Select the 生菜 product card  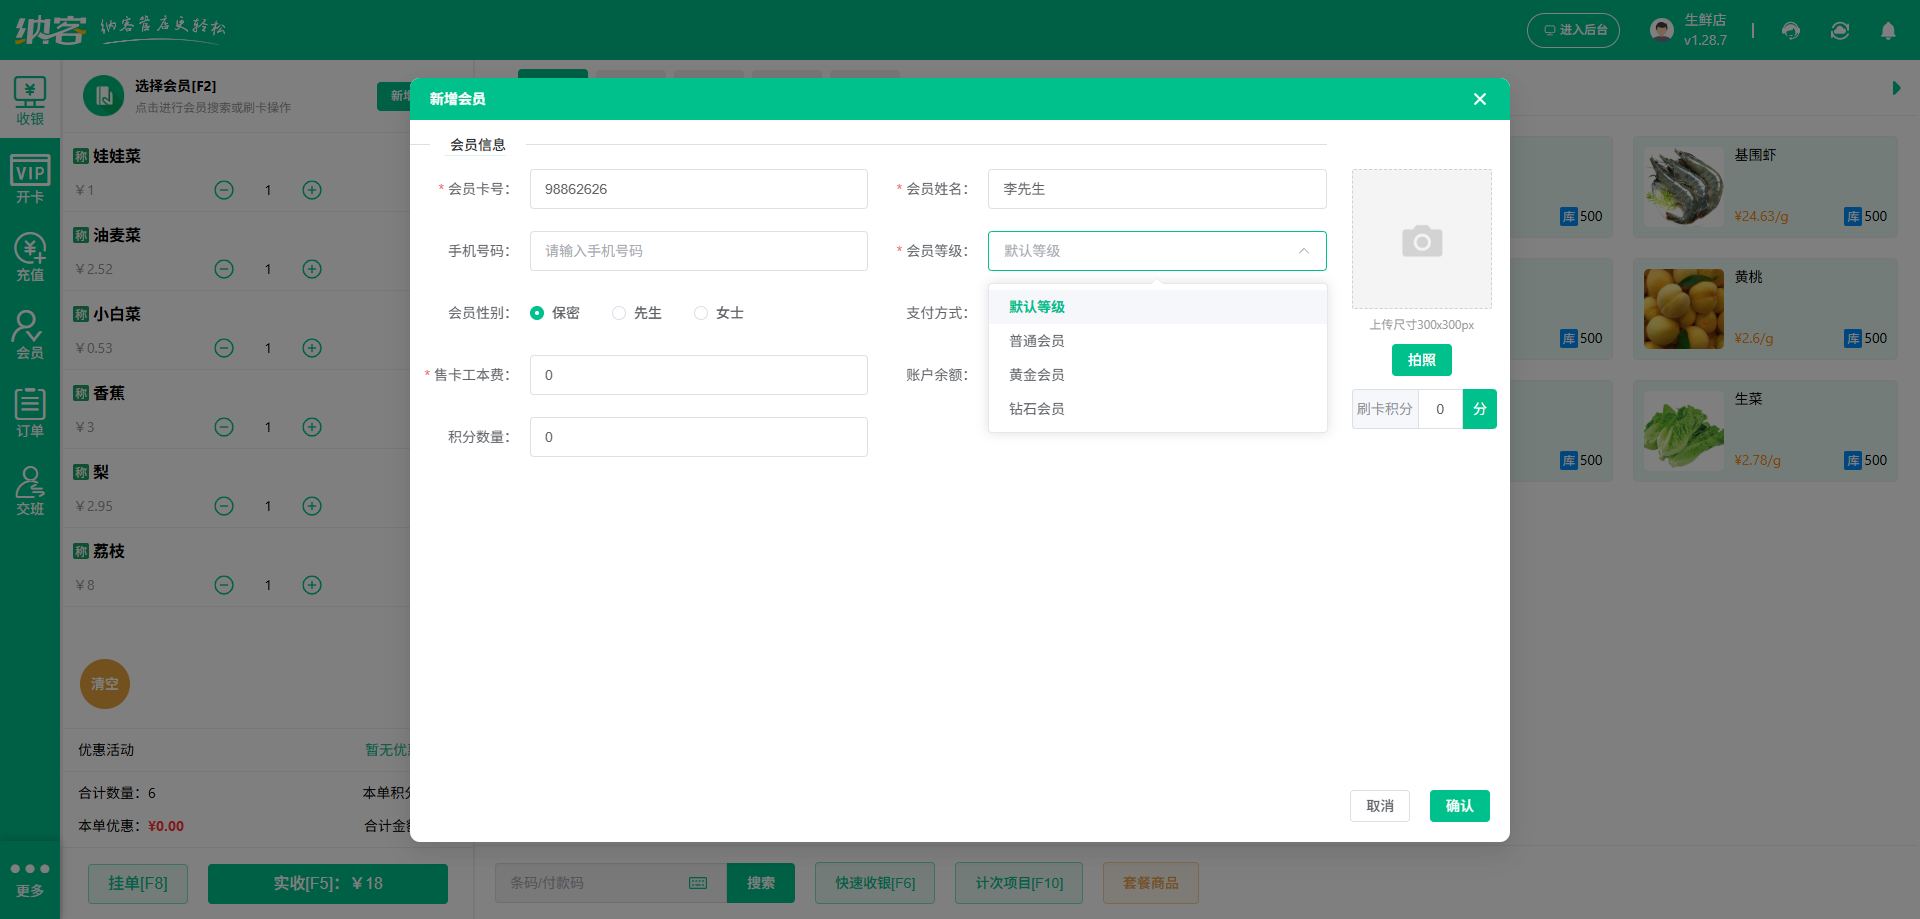tap(1765, 431)
